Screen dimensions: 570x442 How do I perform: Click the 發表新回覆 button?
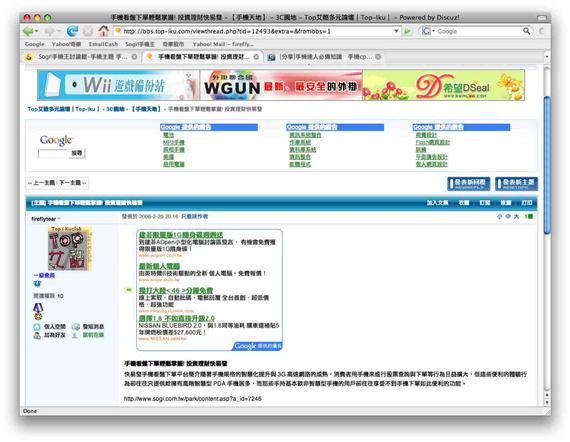coord(469,184)
